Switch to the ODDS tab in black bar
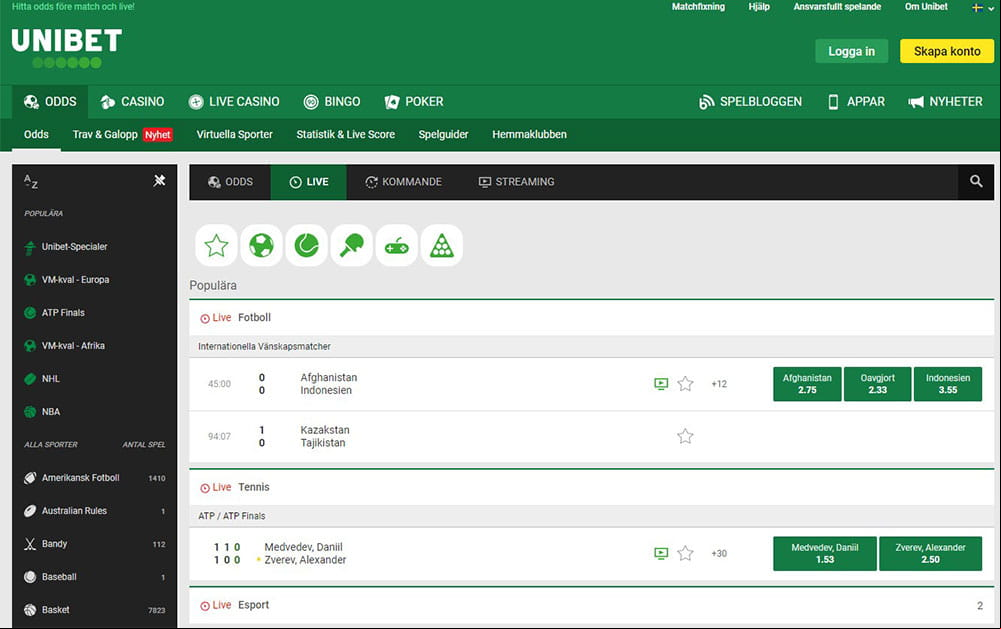The width and height of the screenshot is (1001, 629). 230,182
